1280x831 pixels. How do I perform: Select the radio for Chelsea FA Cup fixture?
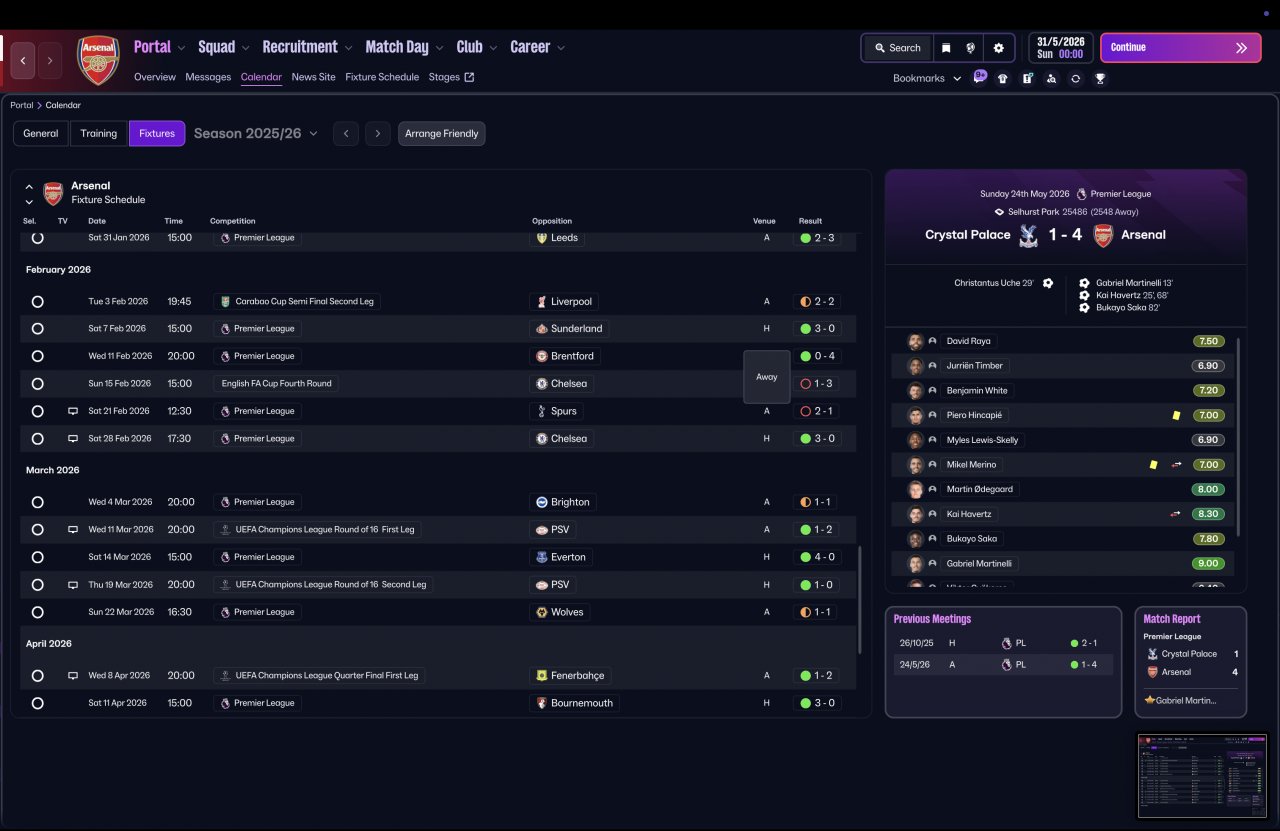pos(37,383)
